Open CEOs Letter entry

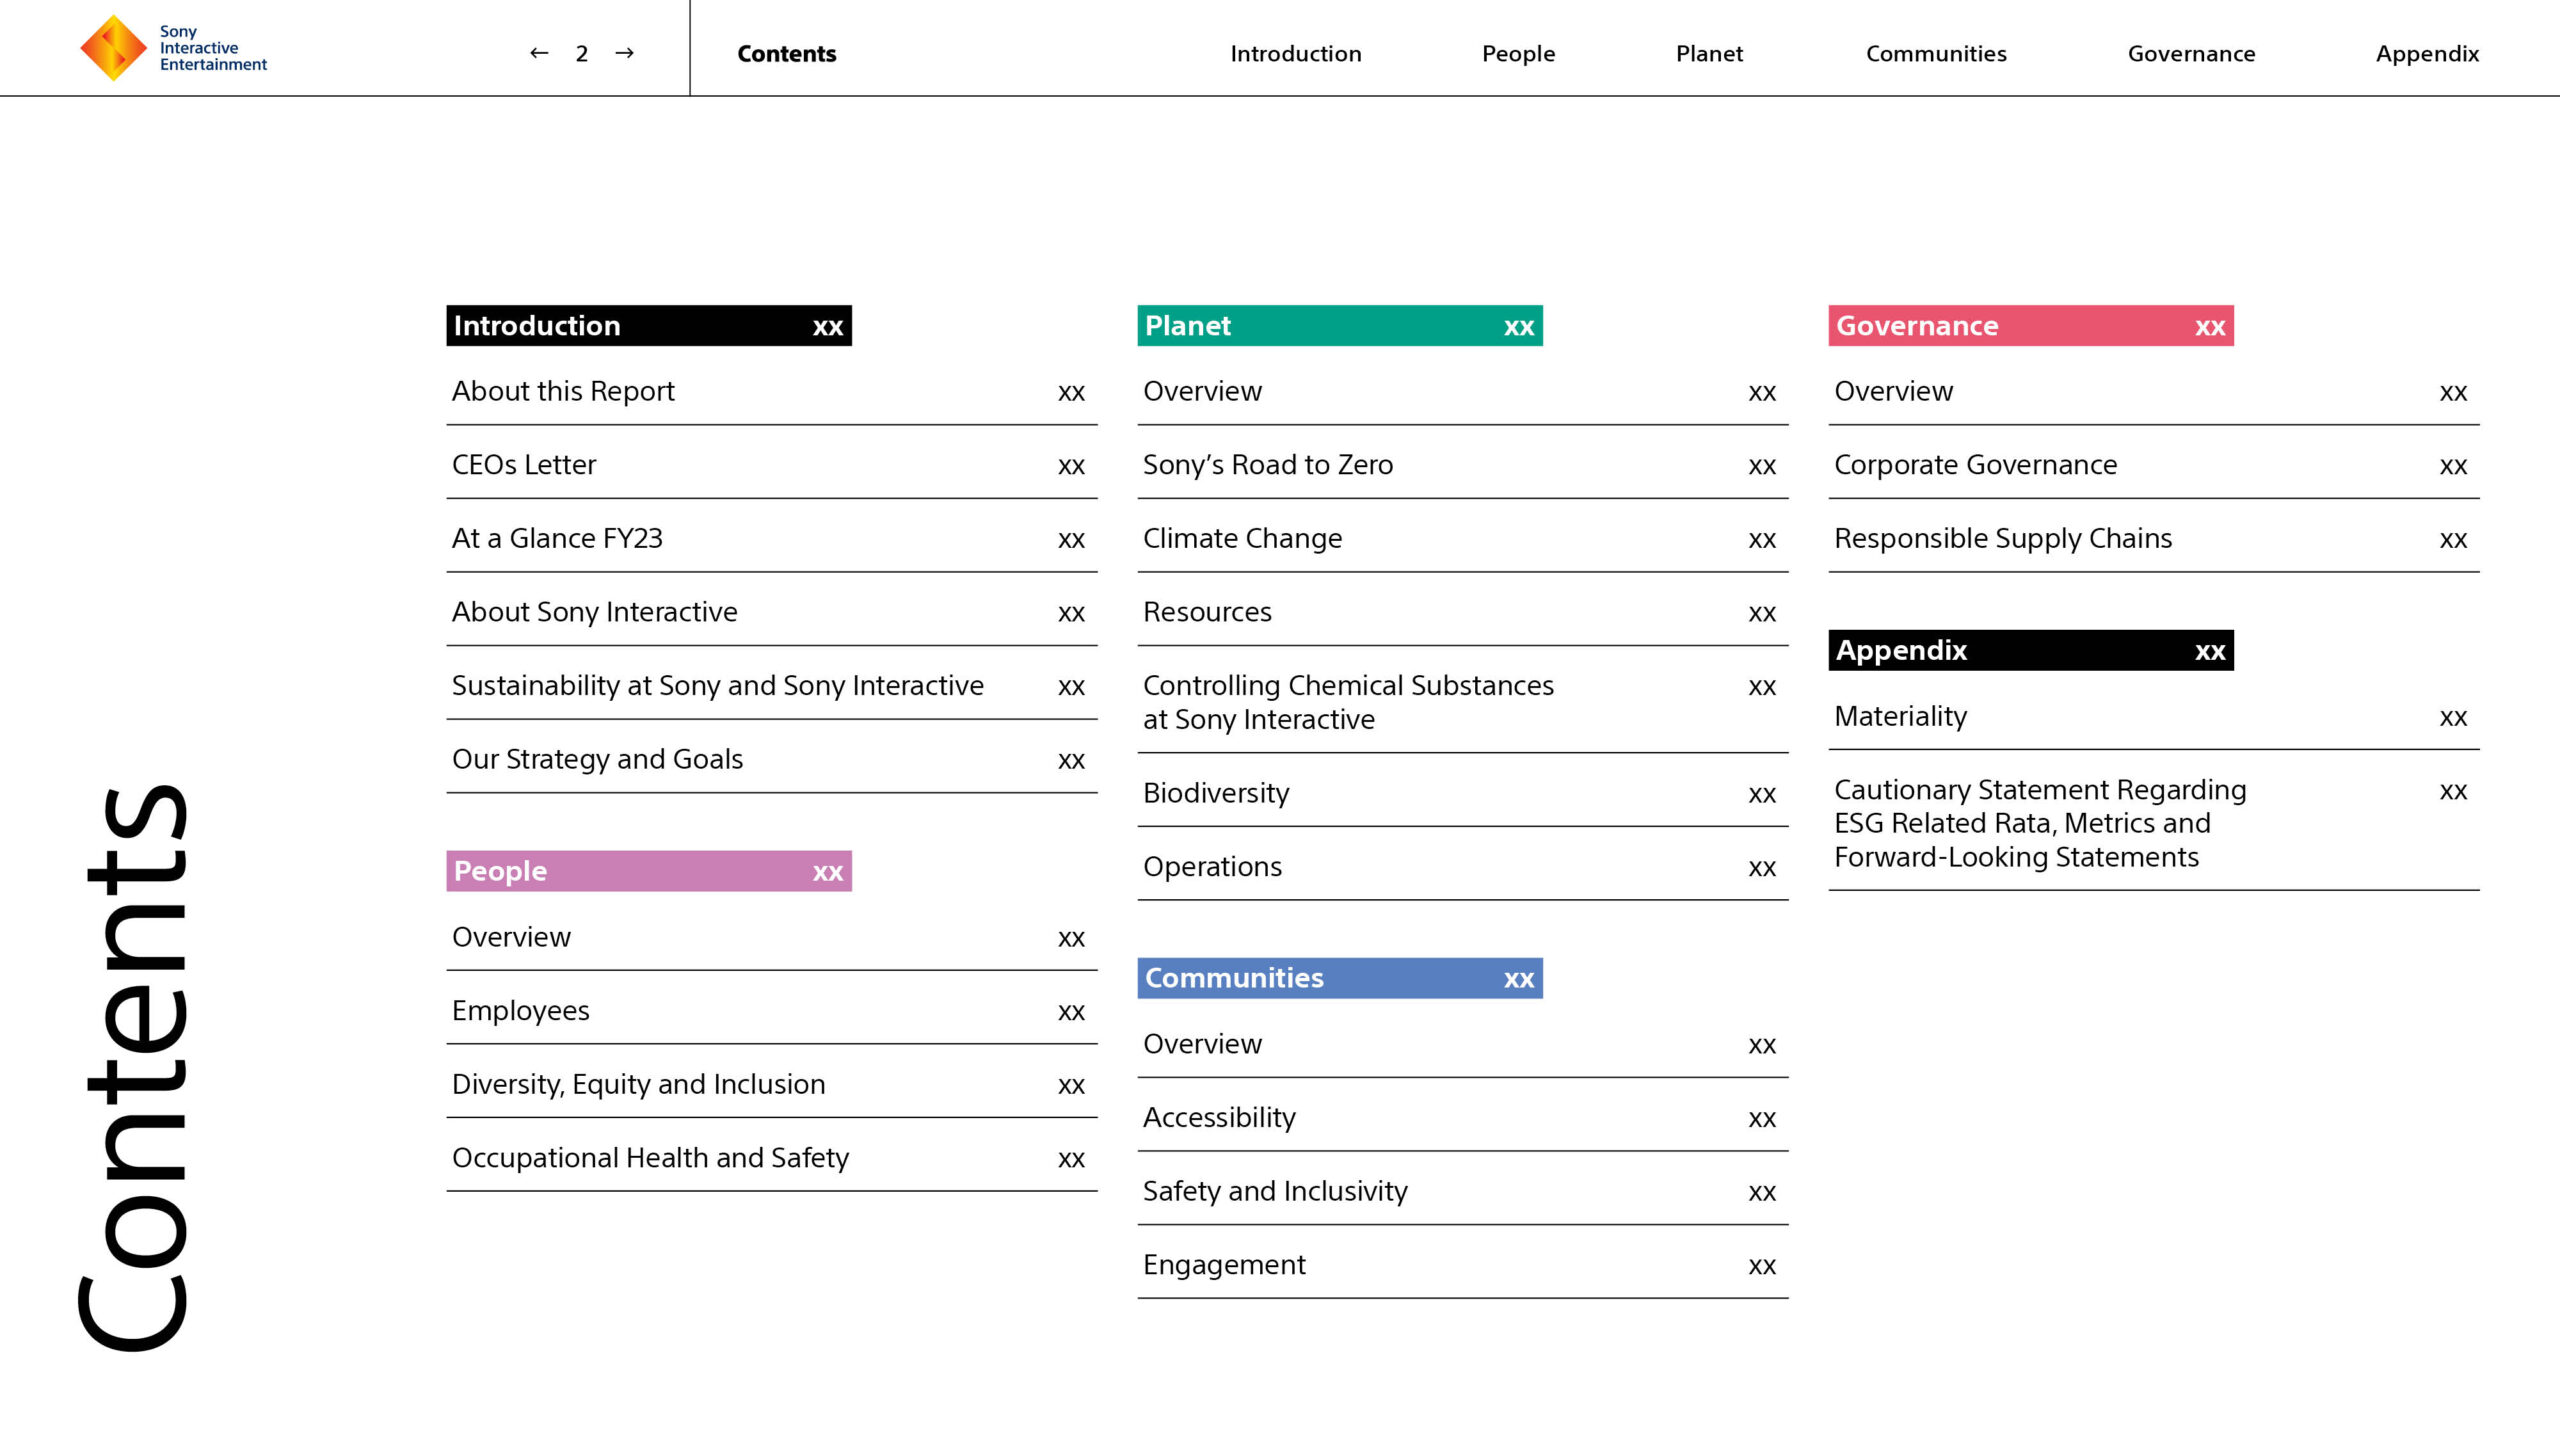point(771,465)
